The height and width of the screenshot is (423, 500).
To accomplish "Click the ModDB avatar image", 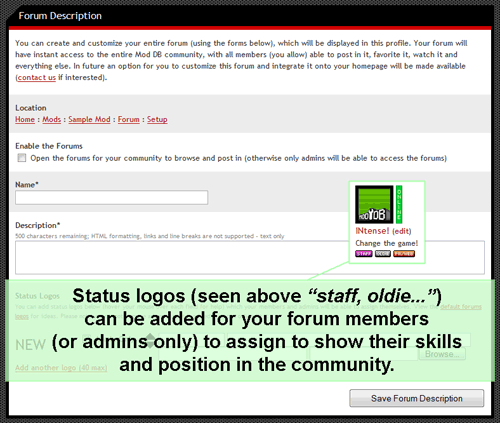I will click(374, 204).
